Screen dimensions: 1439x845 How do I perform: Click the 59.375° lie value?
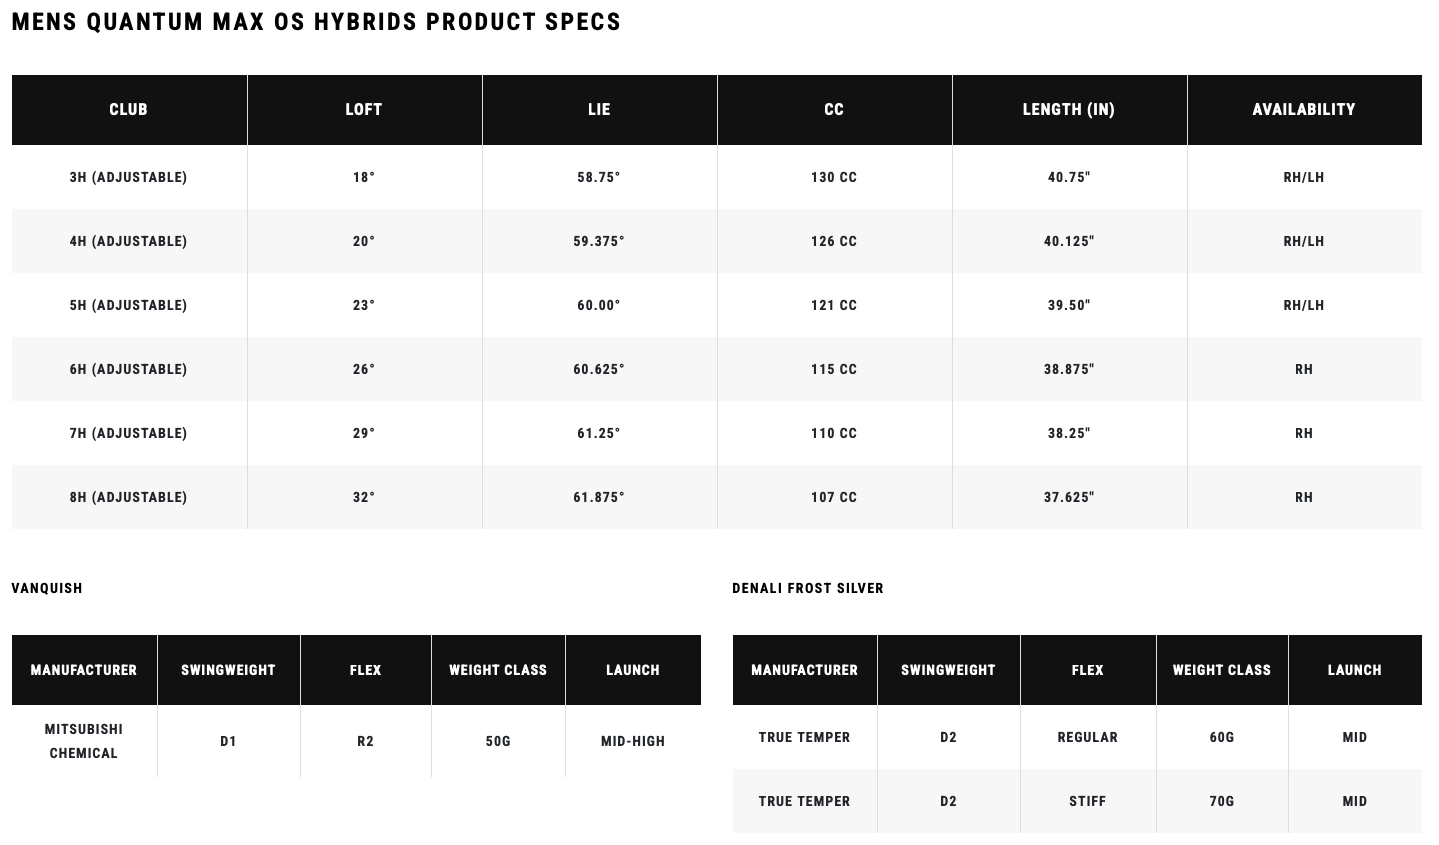(x=599, y=241)
